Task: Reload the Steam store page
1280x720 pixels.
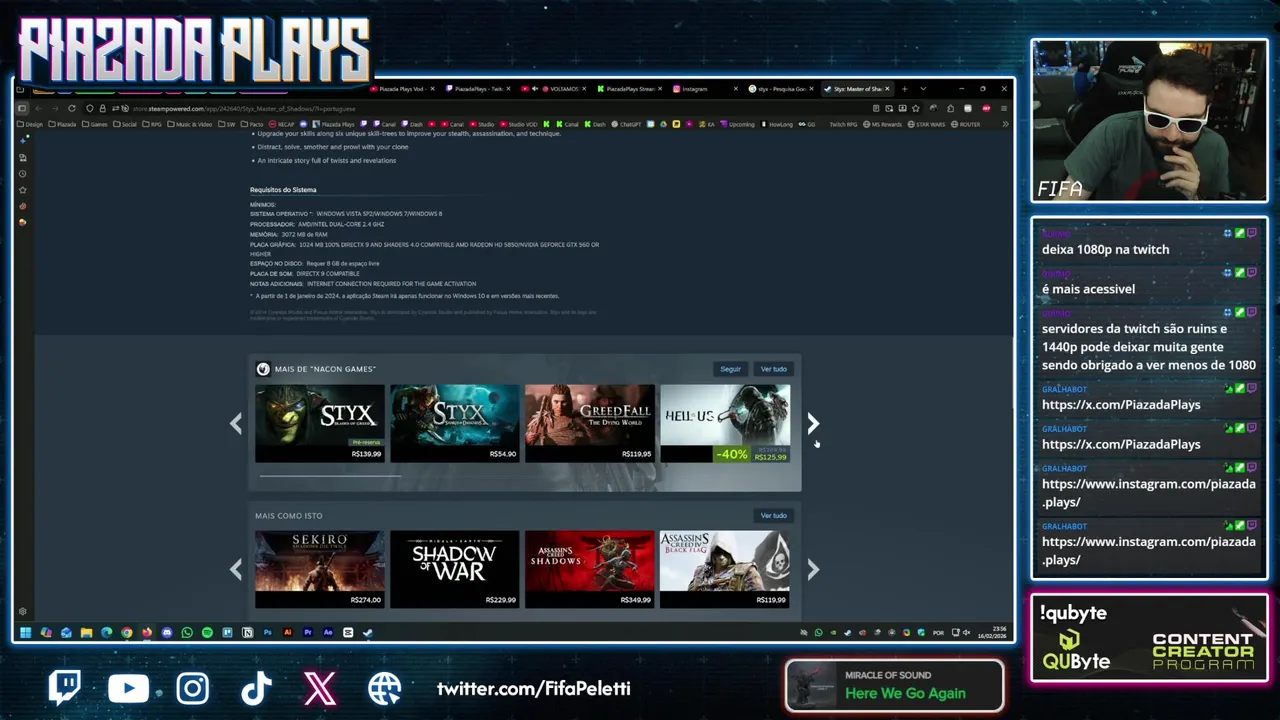Action: click(x=72, y=108)
